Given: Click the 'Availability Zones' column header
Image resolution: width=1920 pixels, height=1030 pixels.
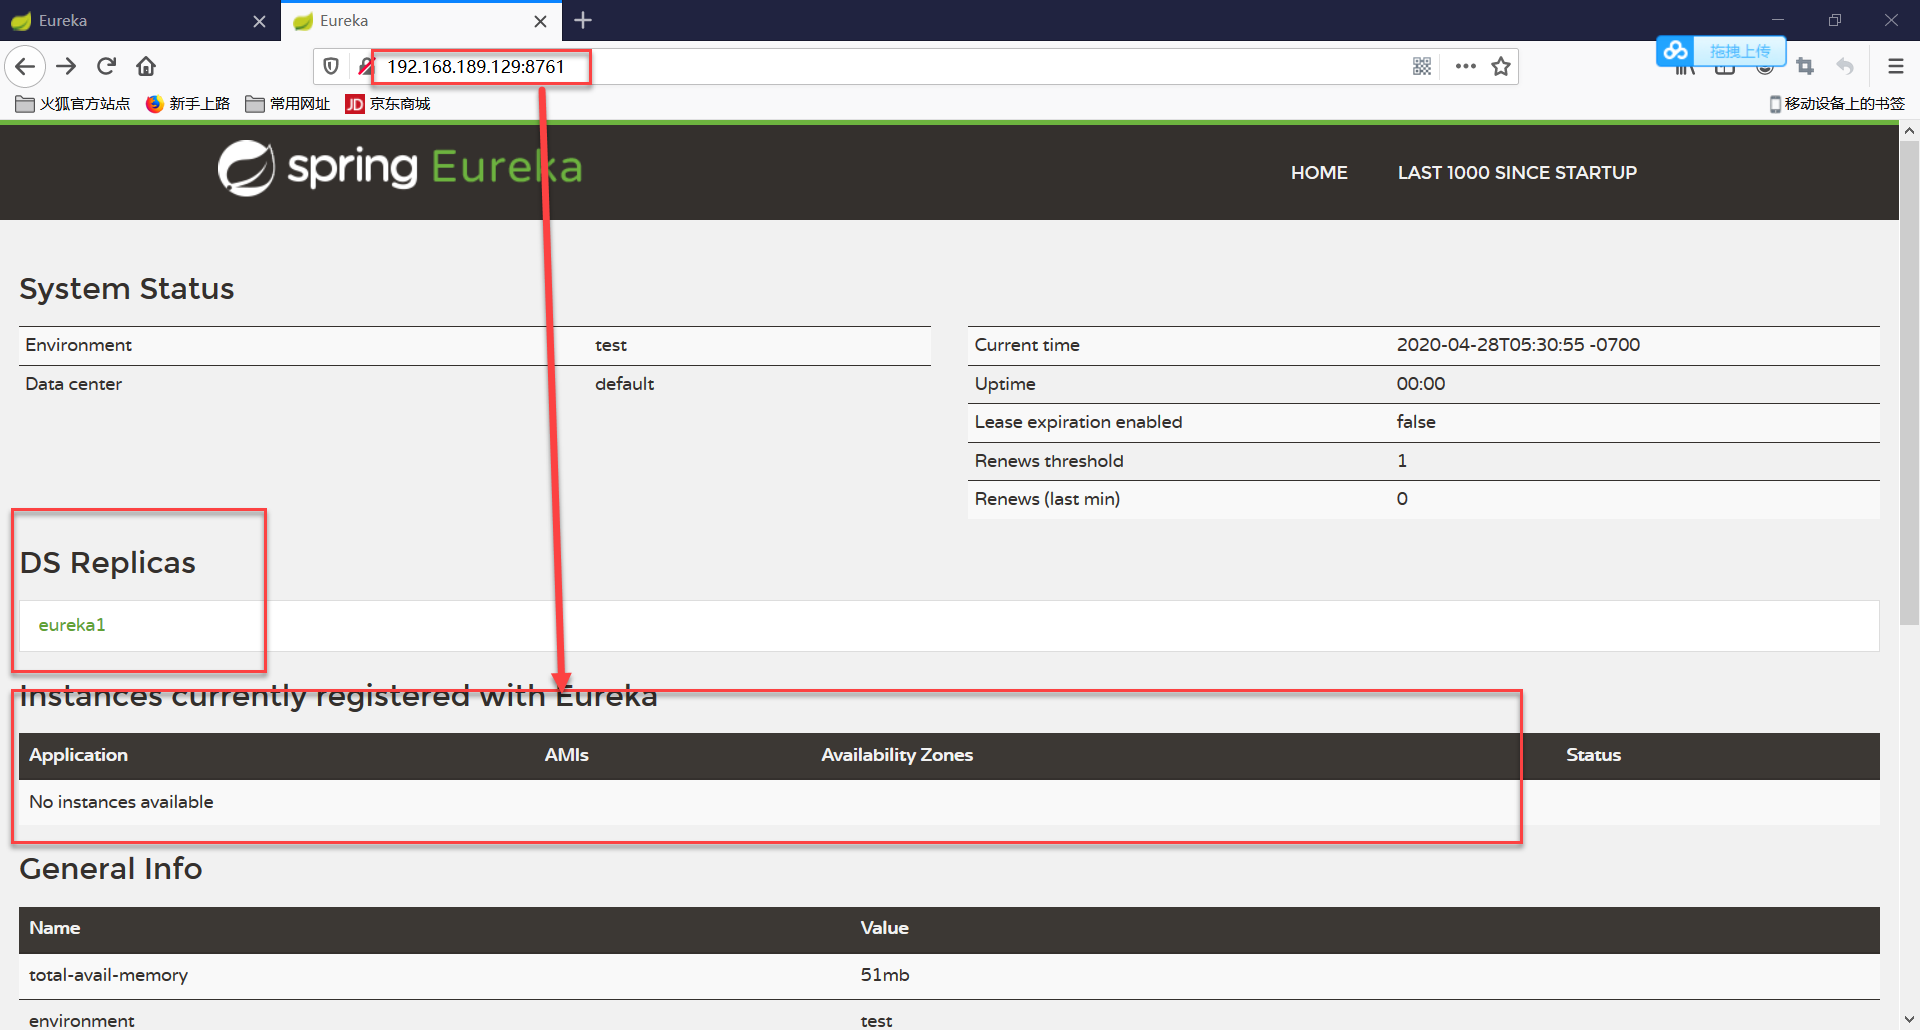Looking at the screenshot, I should pos(897,755).
